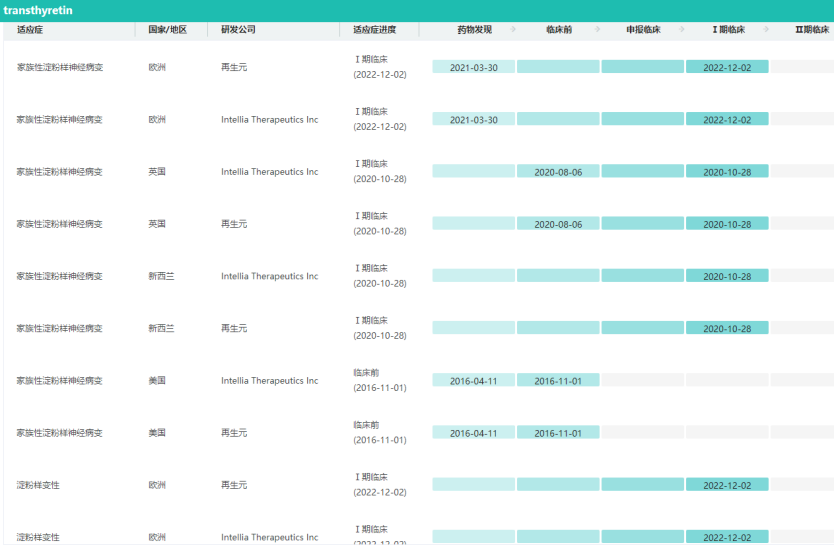
Task: Click 2016-04-11 in the 美国 Intellia row
Action: (473, 380)
